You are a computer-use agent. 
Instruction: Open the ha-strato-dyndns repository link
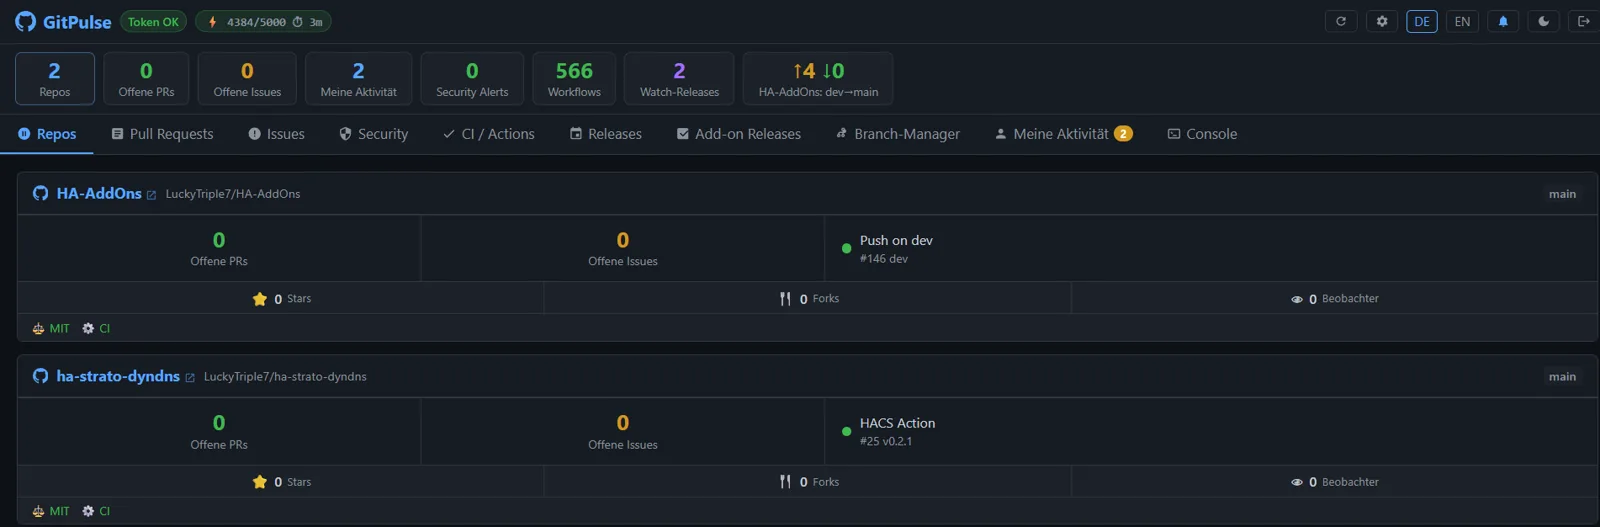[x=118, y=377]
